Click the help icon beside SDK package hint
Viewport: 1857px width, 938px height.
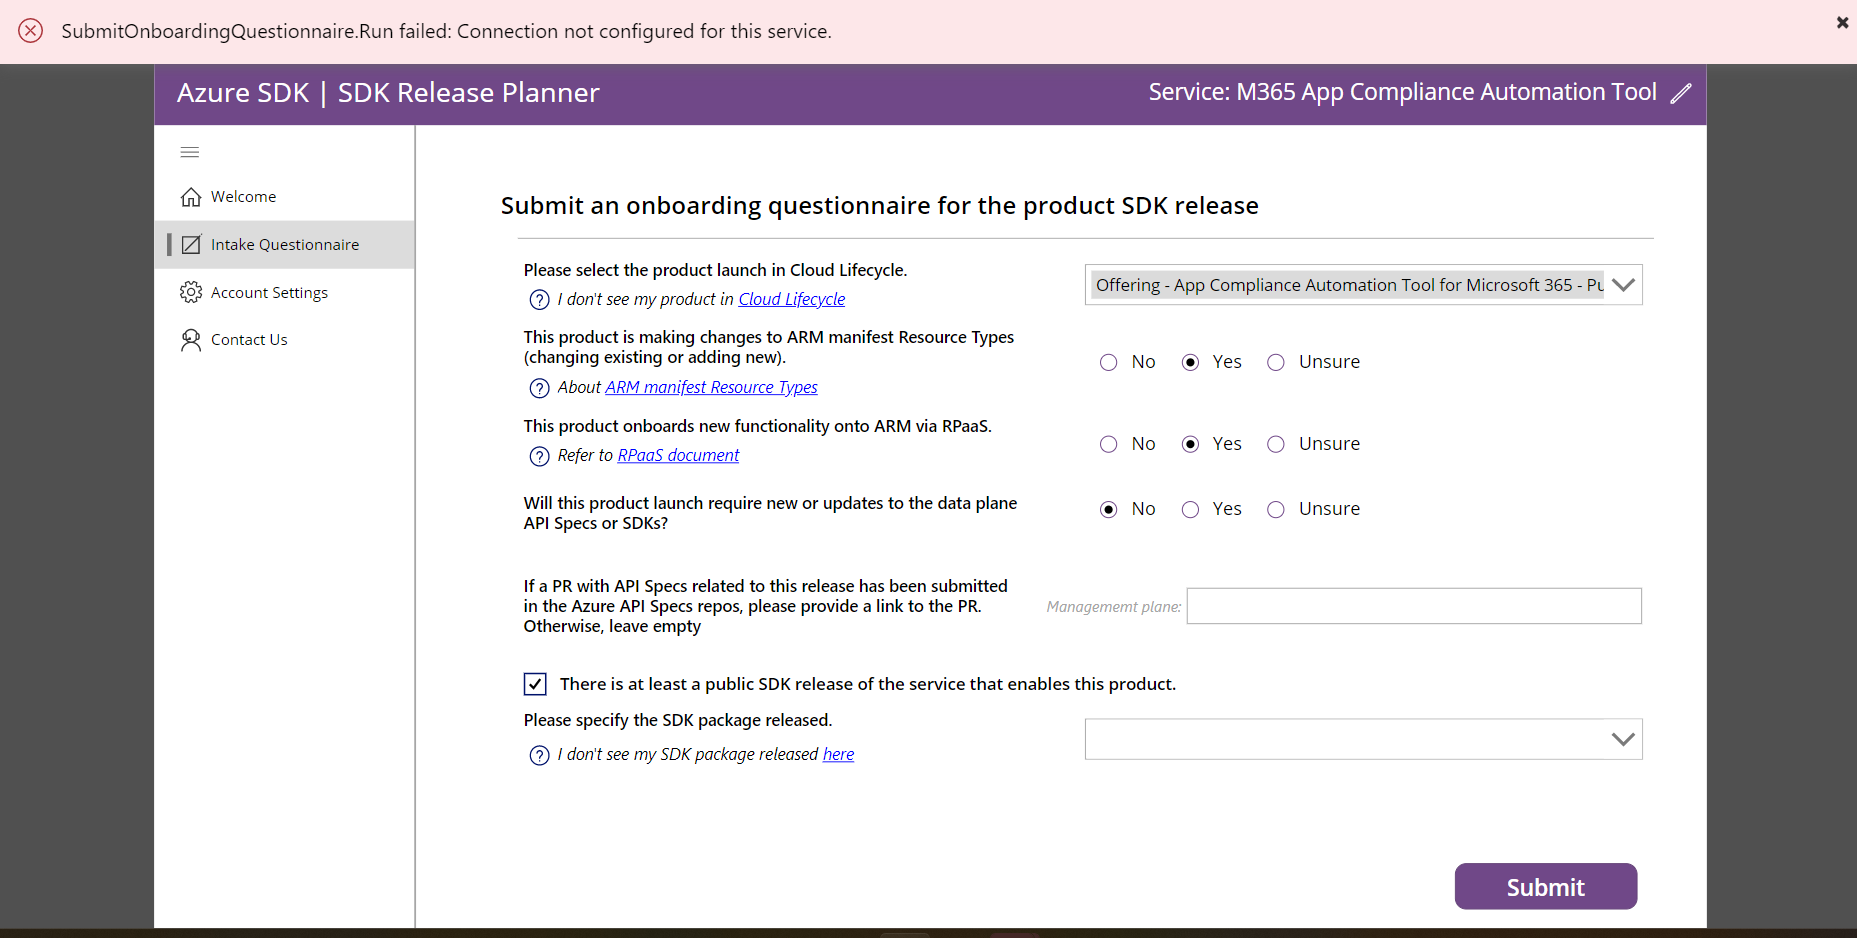539,755
